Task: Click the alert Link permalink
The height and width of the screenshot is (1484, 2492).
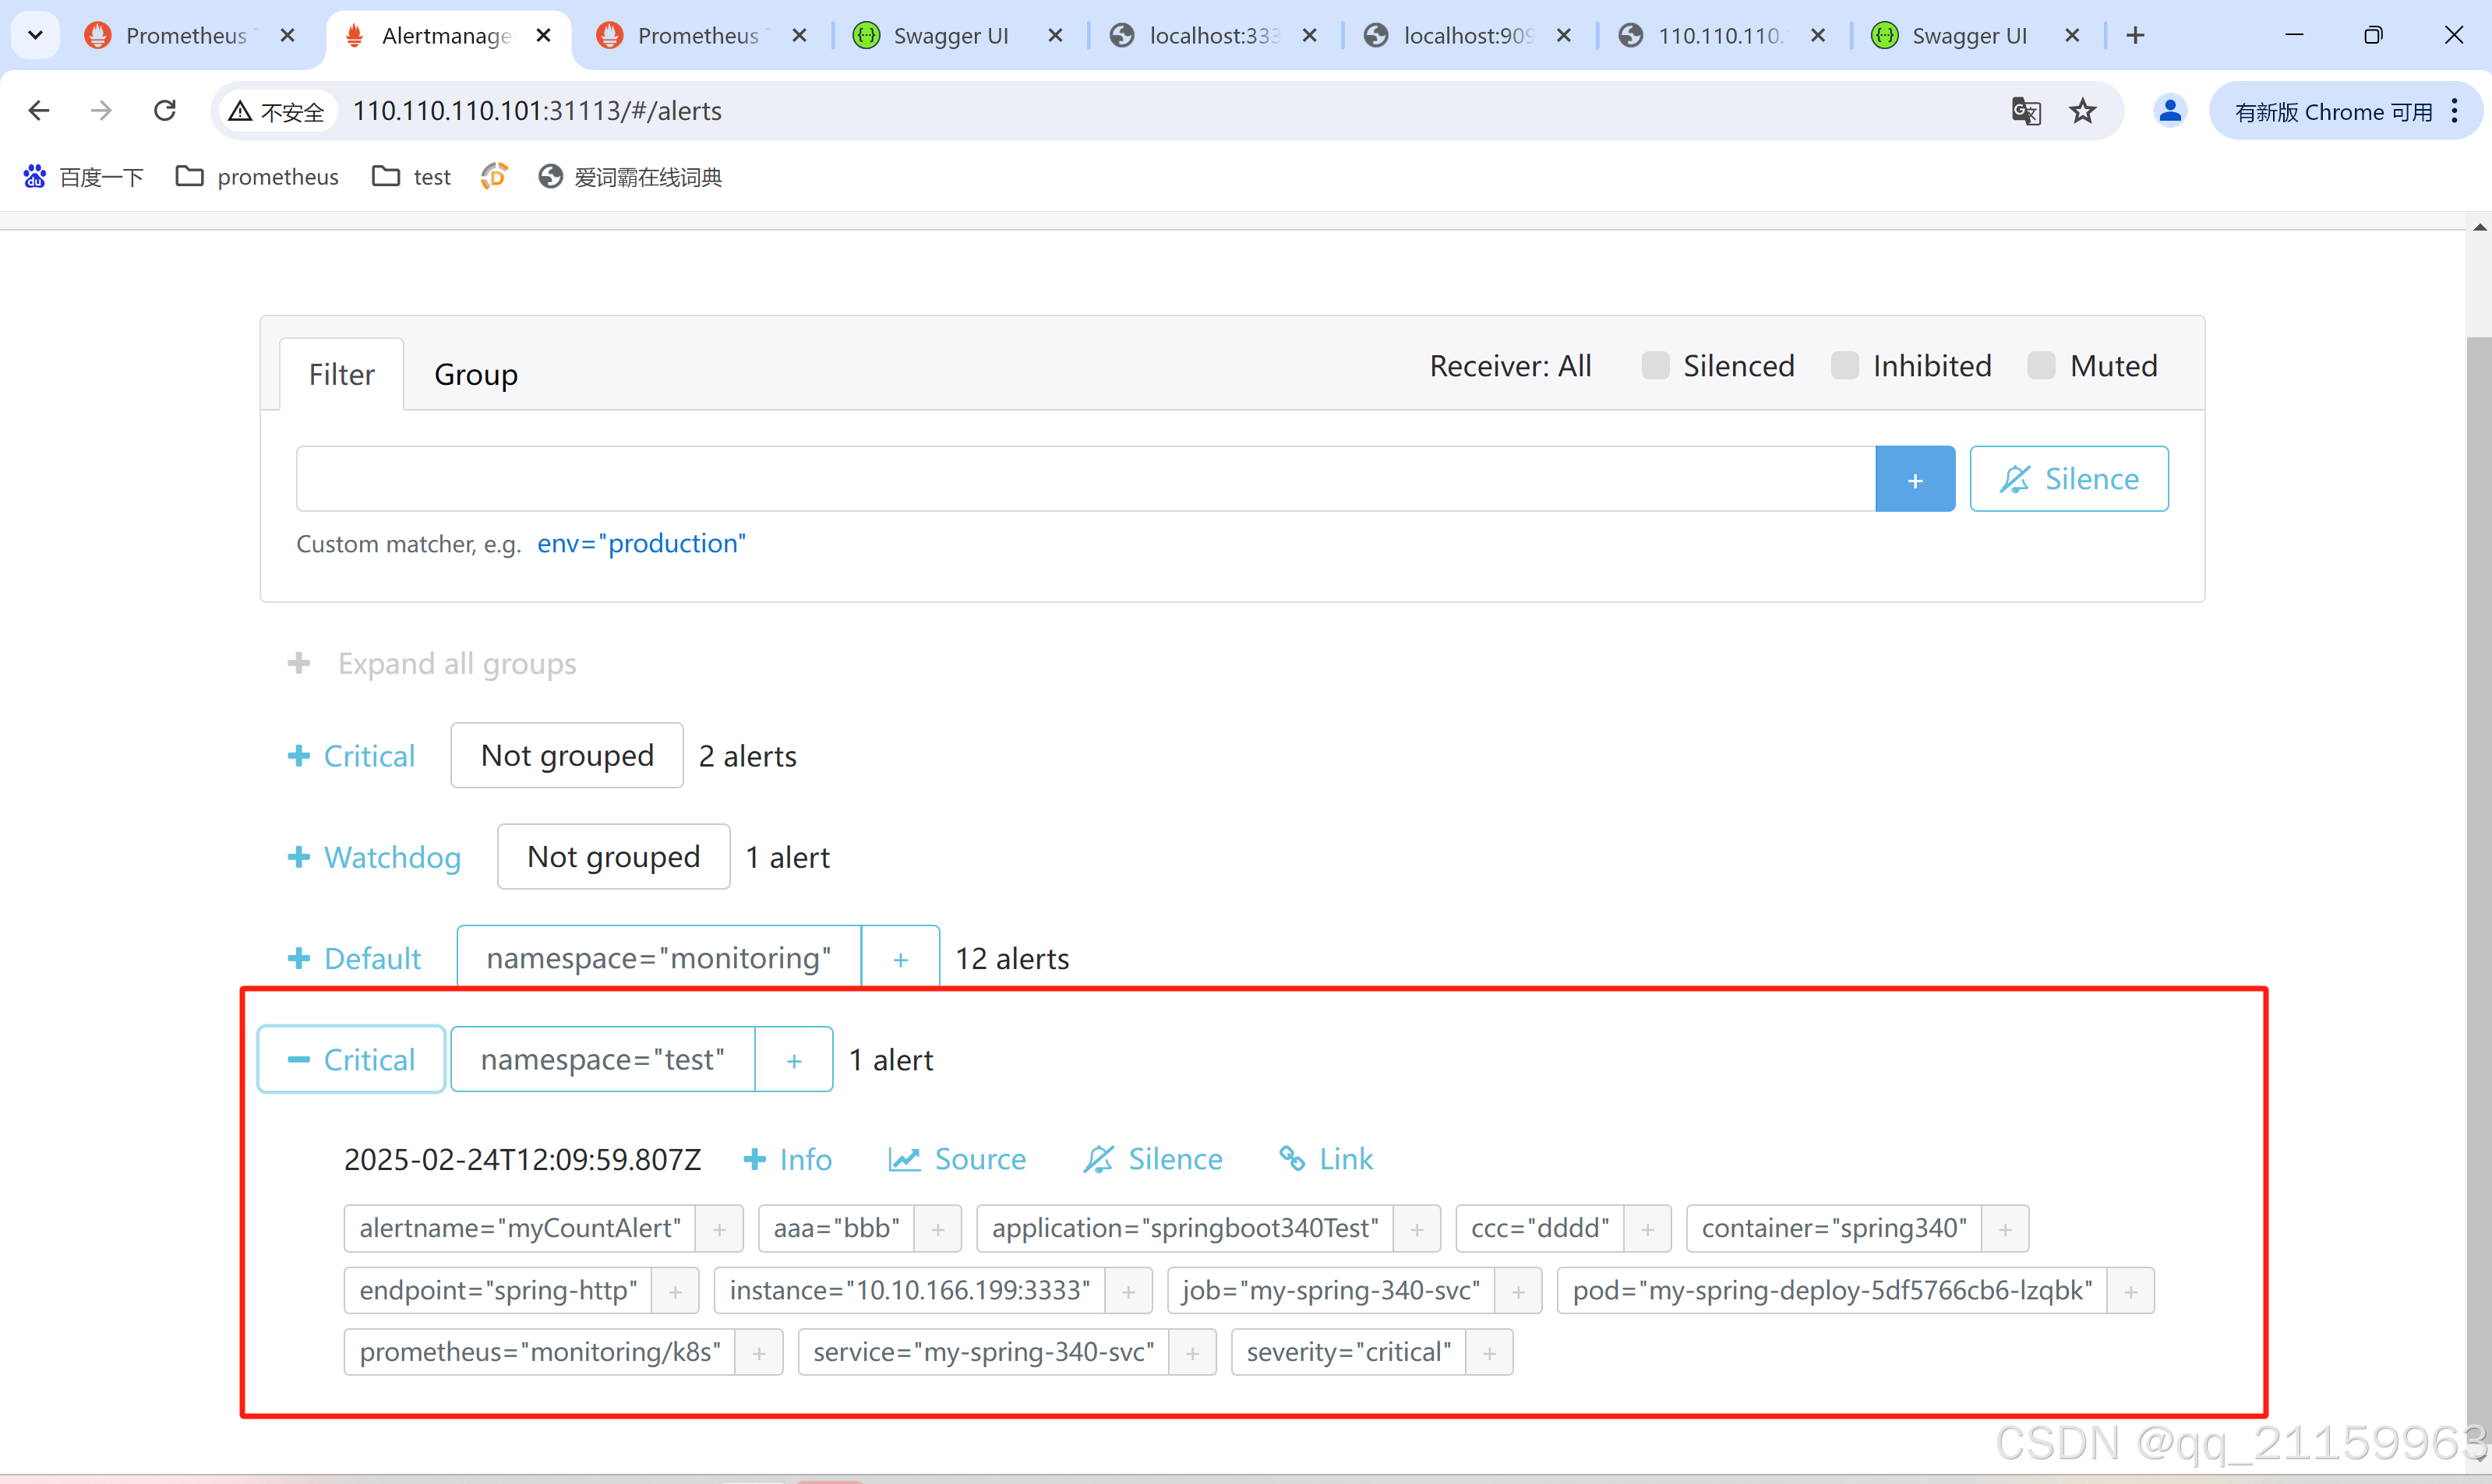Action: click(1326, 1159)
